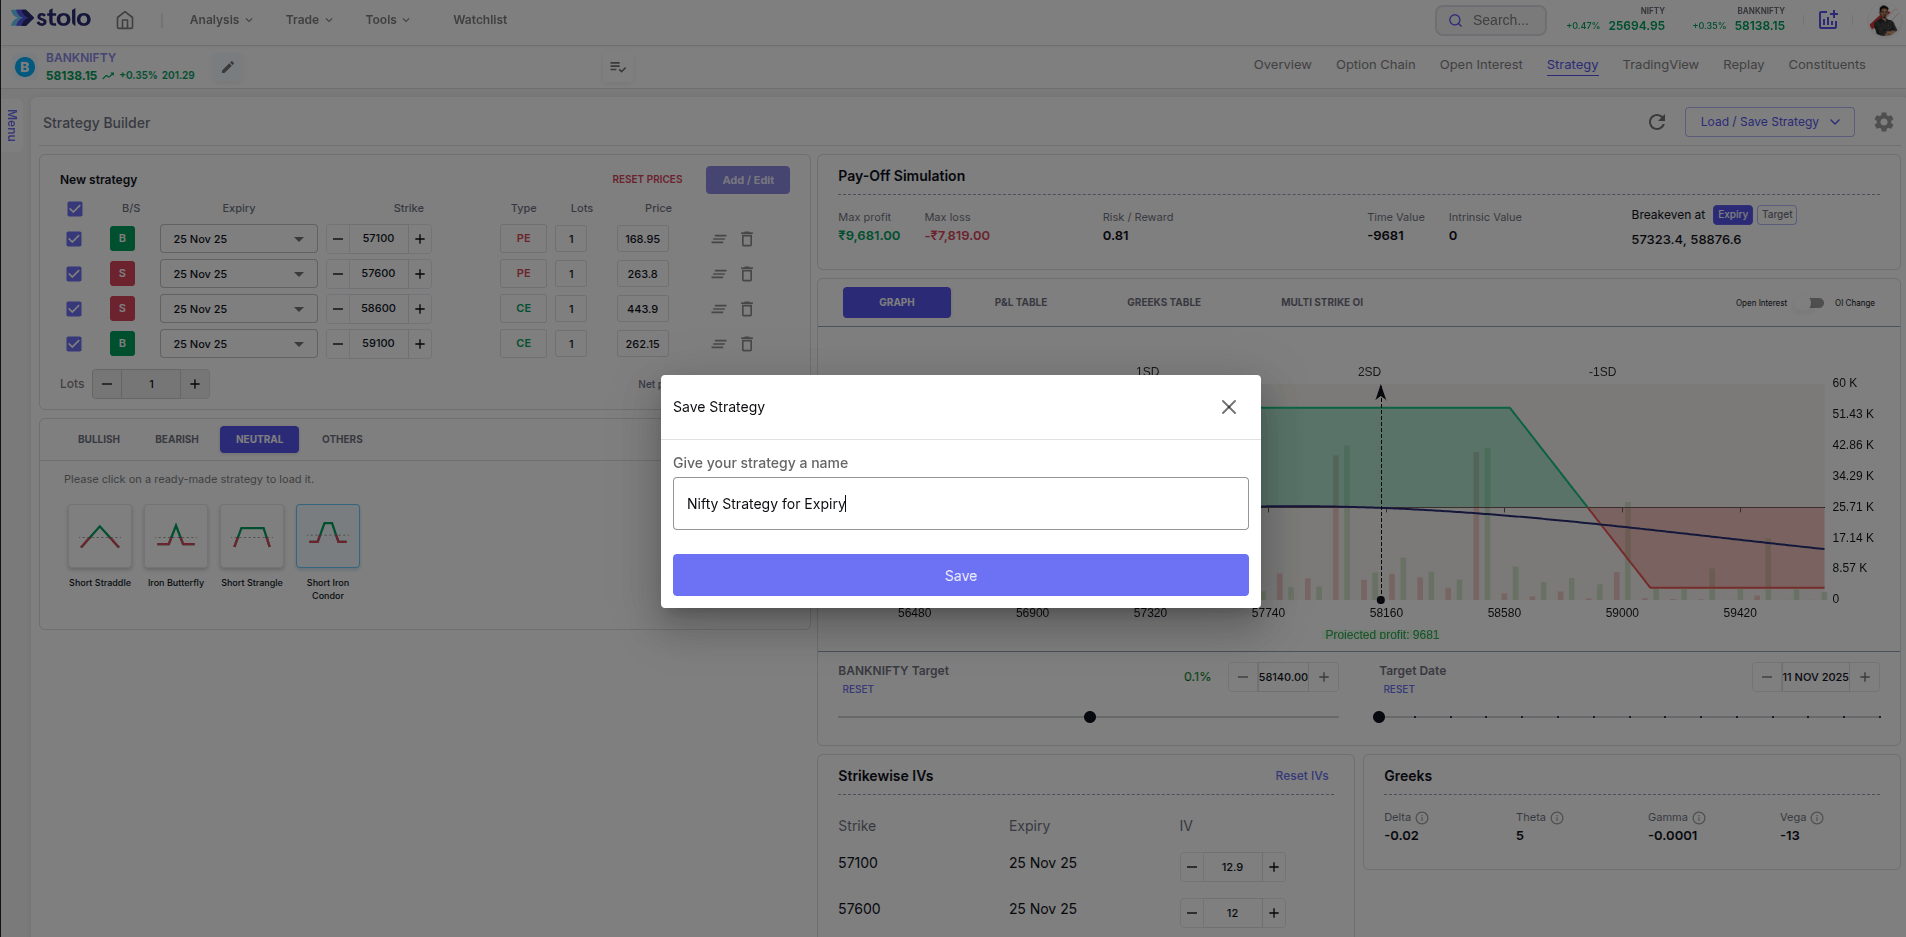Switch to the Option Chain tab

click(1375, 65)
